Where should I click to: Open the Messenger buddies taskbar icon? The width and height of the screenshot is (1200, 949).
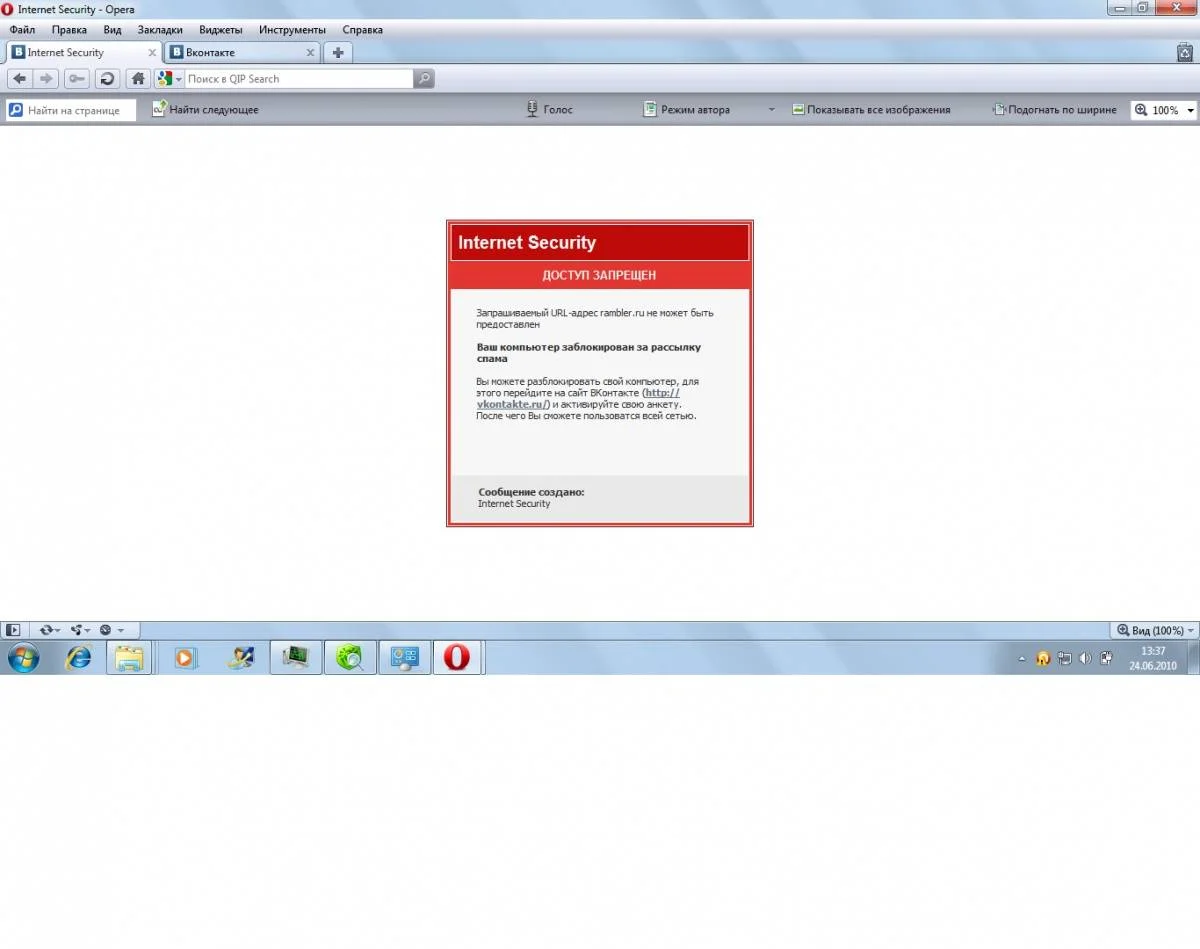240,657
